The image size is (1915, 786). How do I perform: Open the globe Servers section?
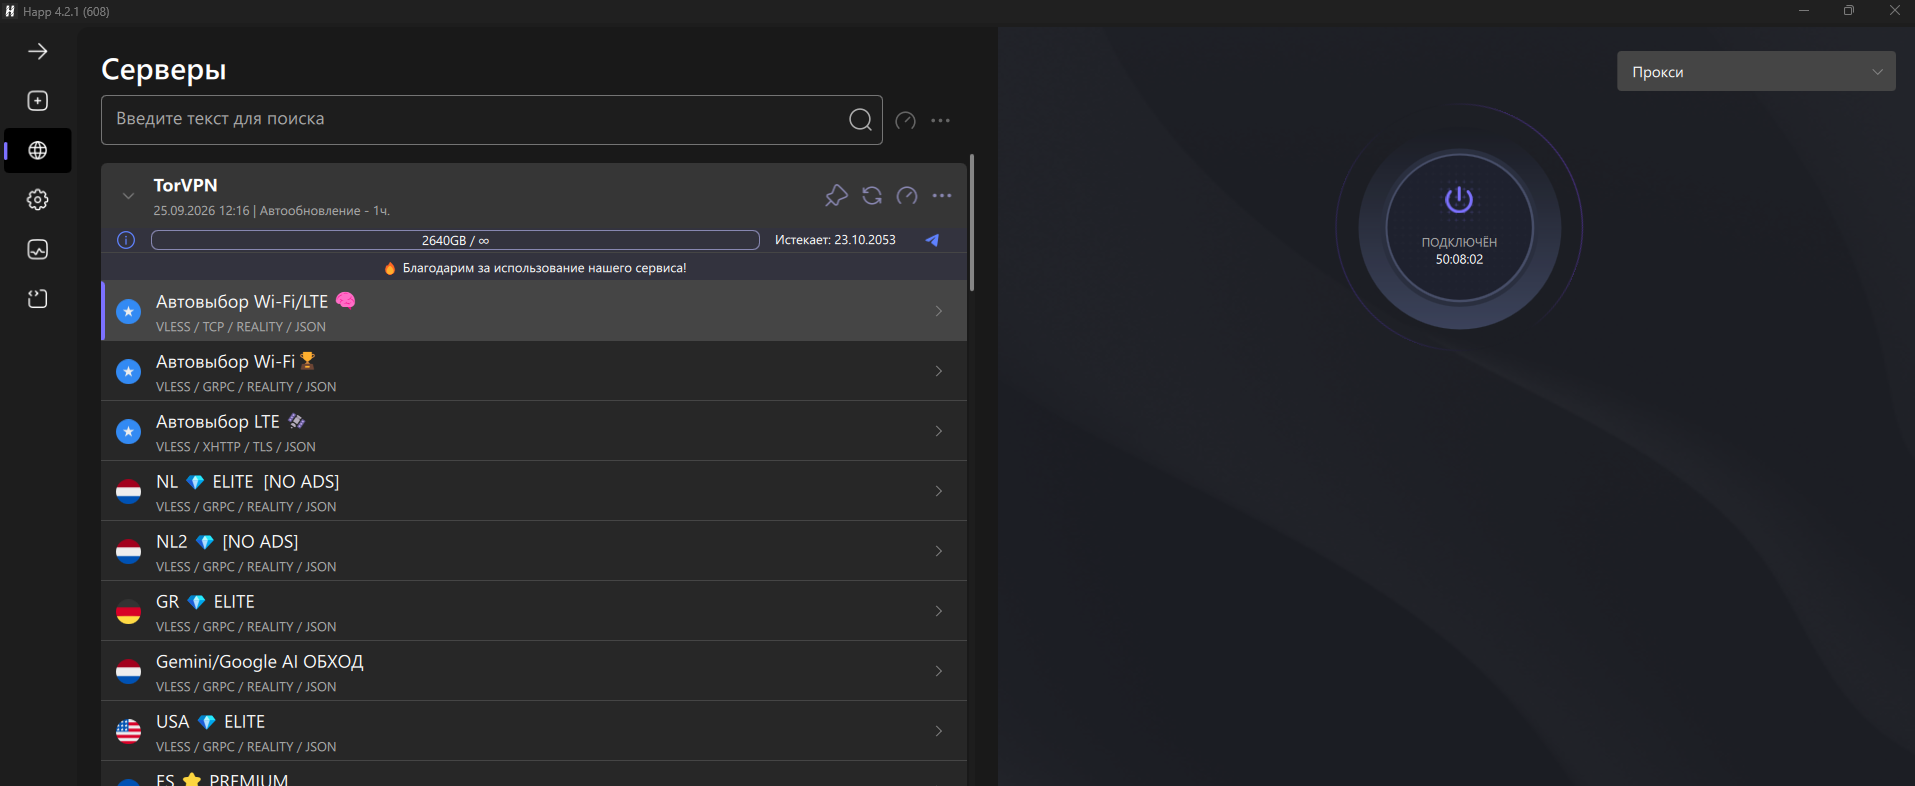[x=38, y=150]
